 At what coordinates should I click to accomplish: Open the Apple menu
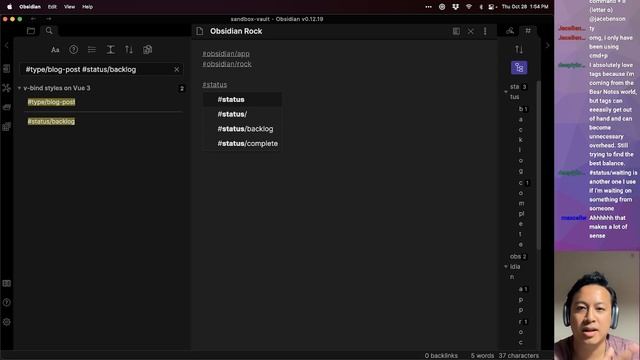9,7
